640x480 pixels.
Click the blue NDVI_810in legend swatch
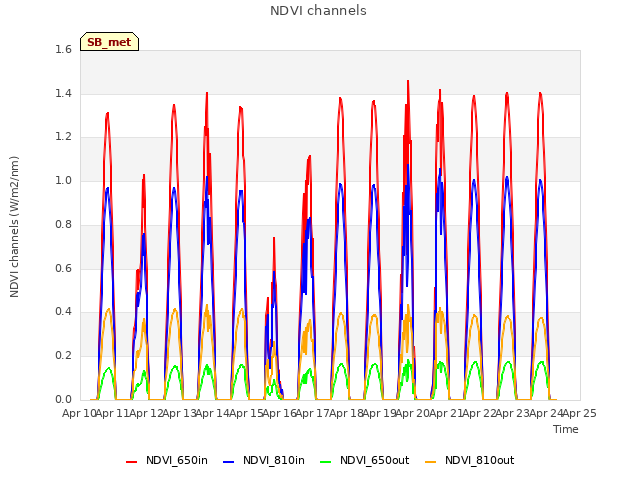pos(229,462)
